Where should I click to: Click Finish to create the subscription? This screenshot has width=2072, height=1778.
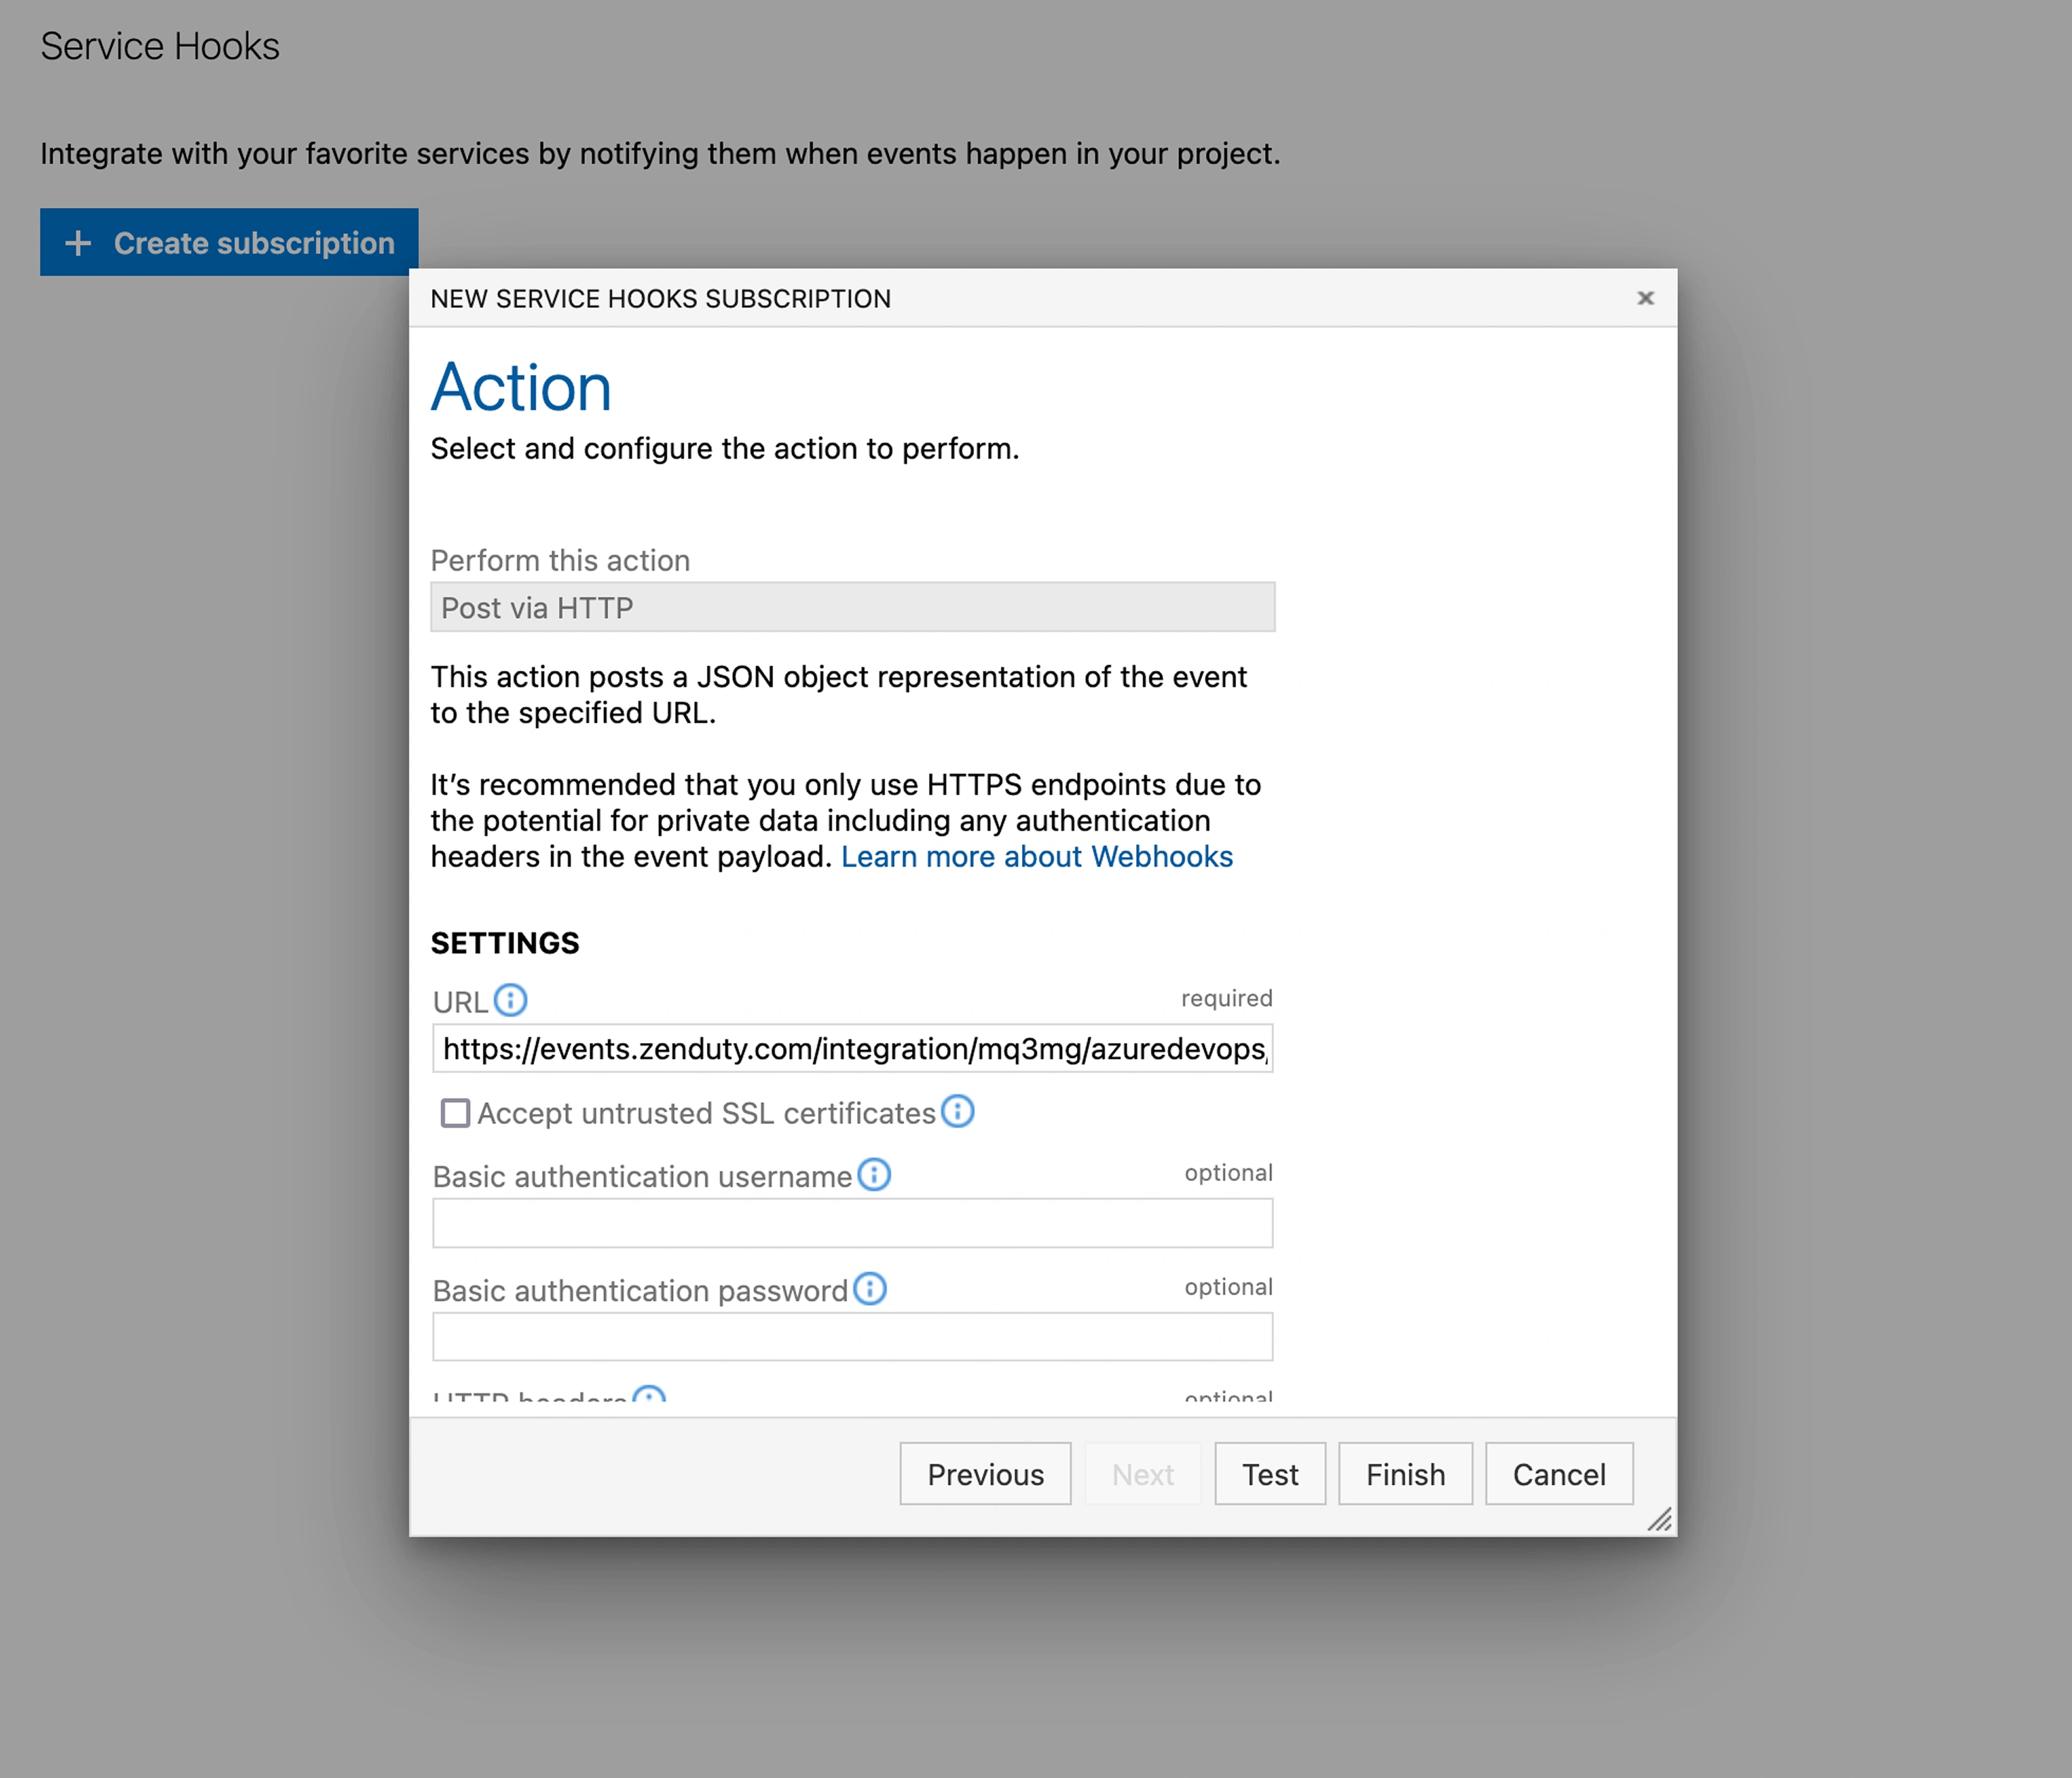[1405, 1473]
